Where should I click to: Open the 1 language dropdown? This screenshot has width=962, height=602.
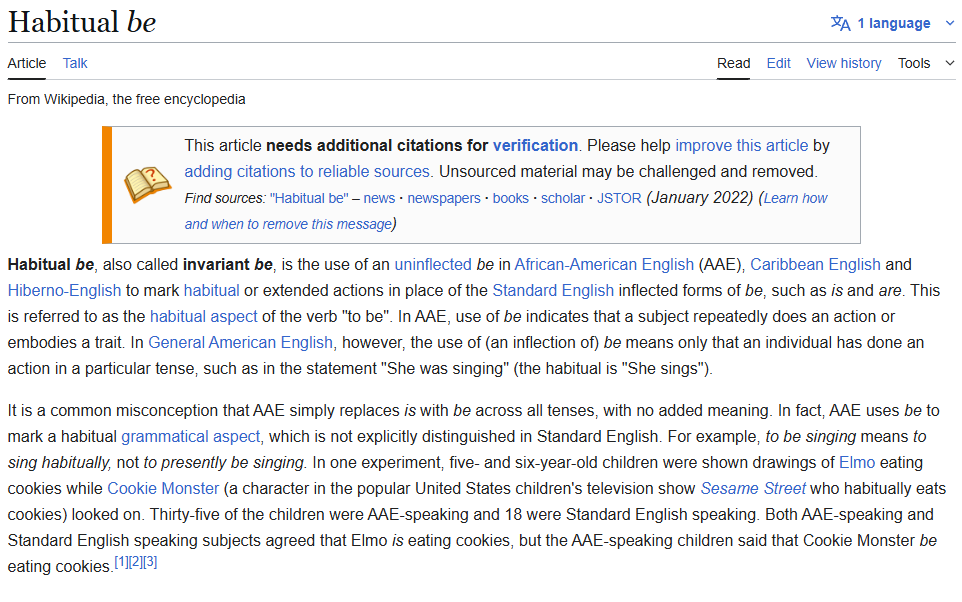(893, 23)
